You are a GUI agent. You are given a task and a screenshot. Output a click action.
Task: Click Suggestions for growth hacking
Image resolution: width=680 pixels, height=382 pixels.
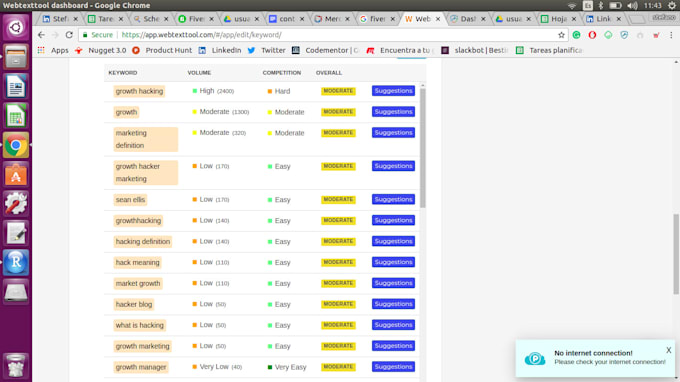point(393,91)
